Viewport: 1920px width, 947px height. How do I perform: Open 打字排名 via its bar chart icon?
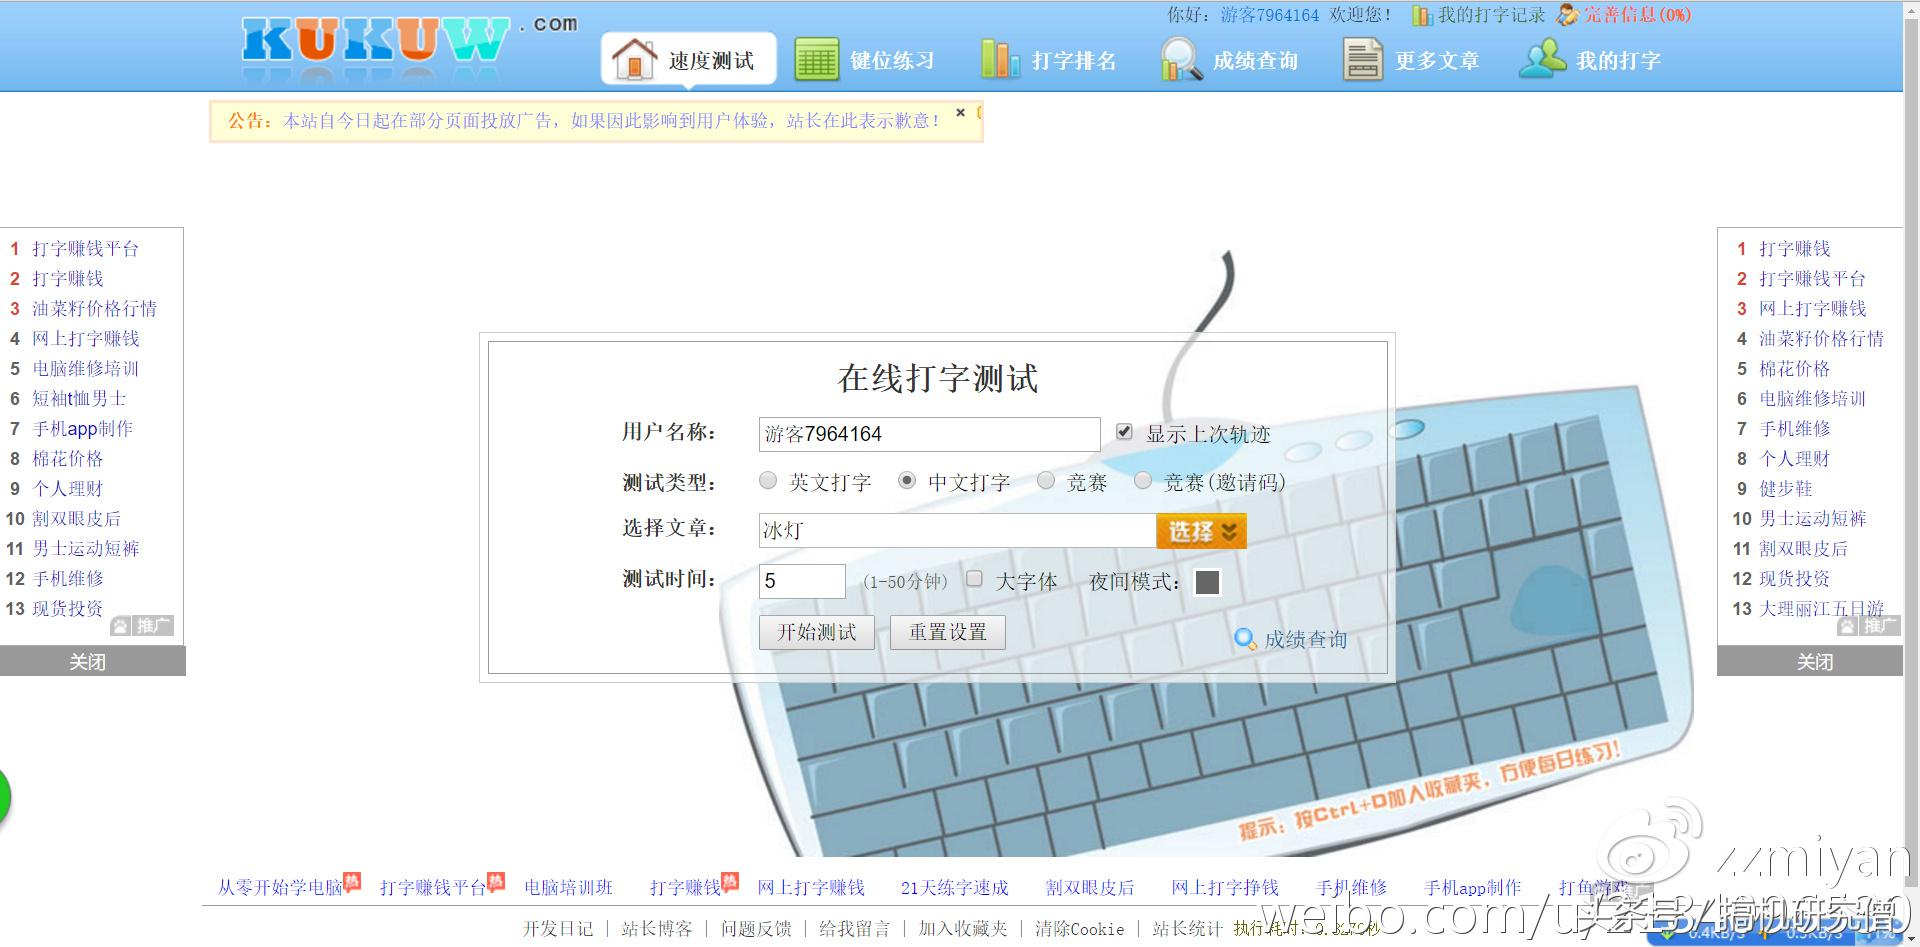click(1000, 58)
